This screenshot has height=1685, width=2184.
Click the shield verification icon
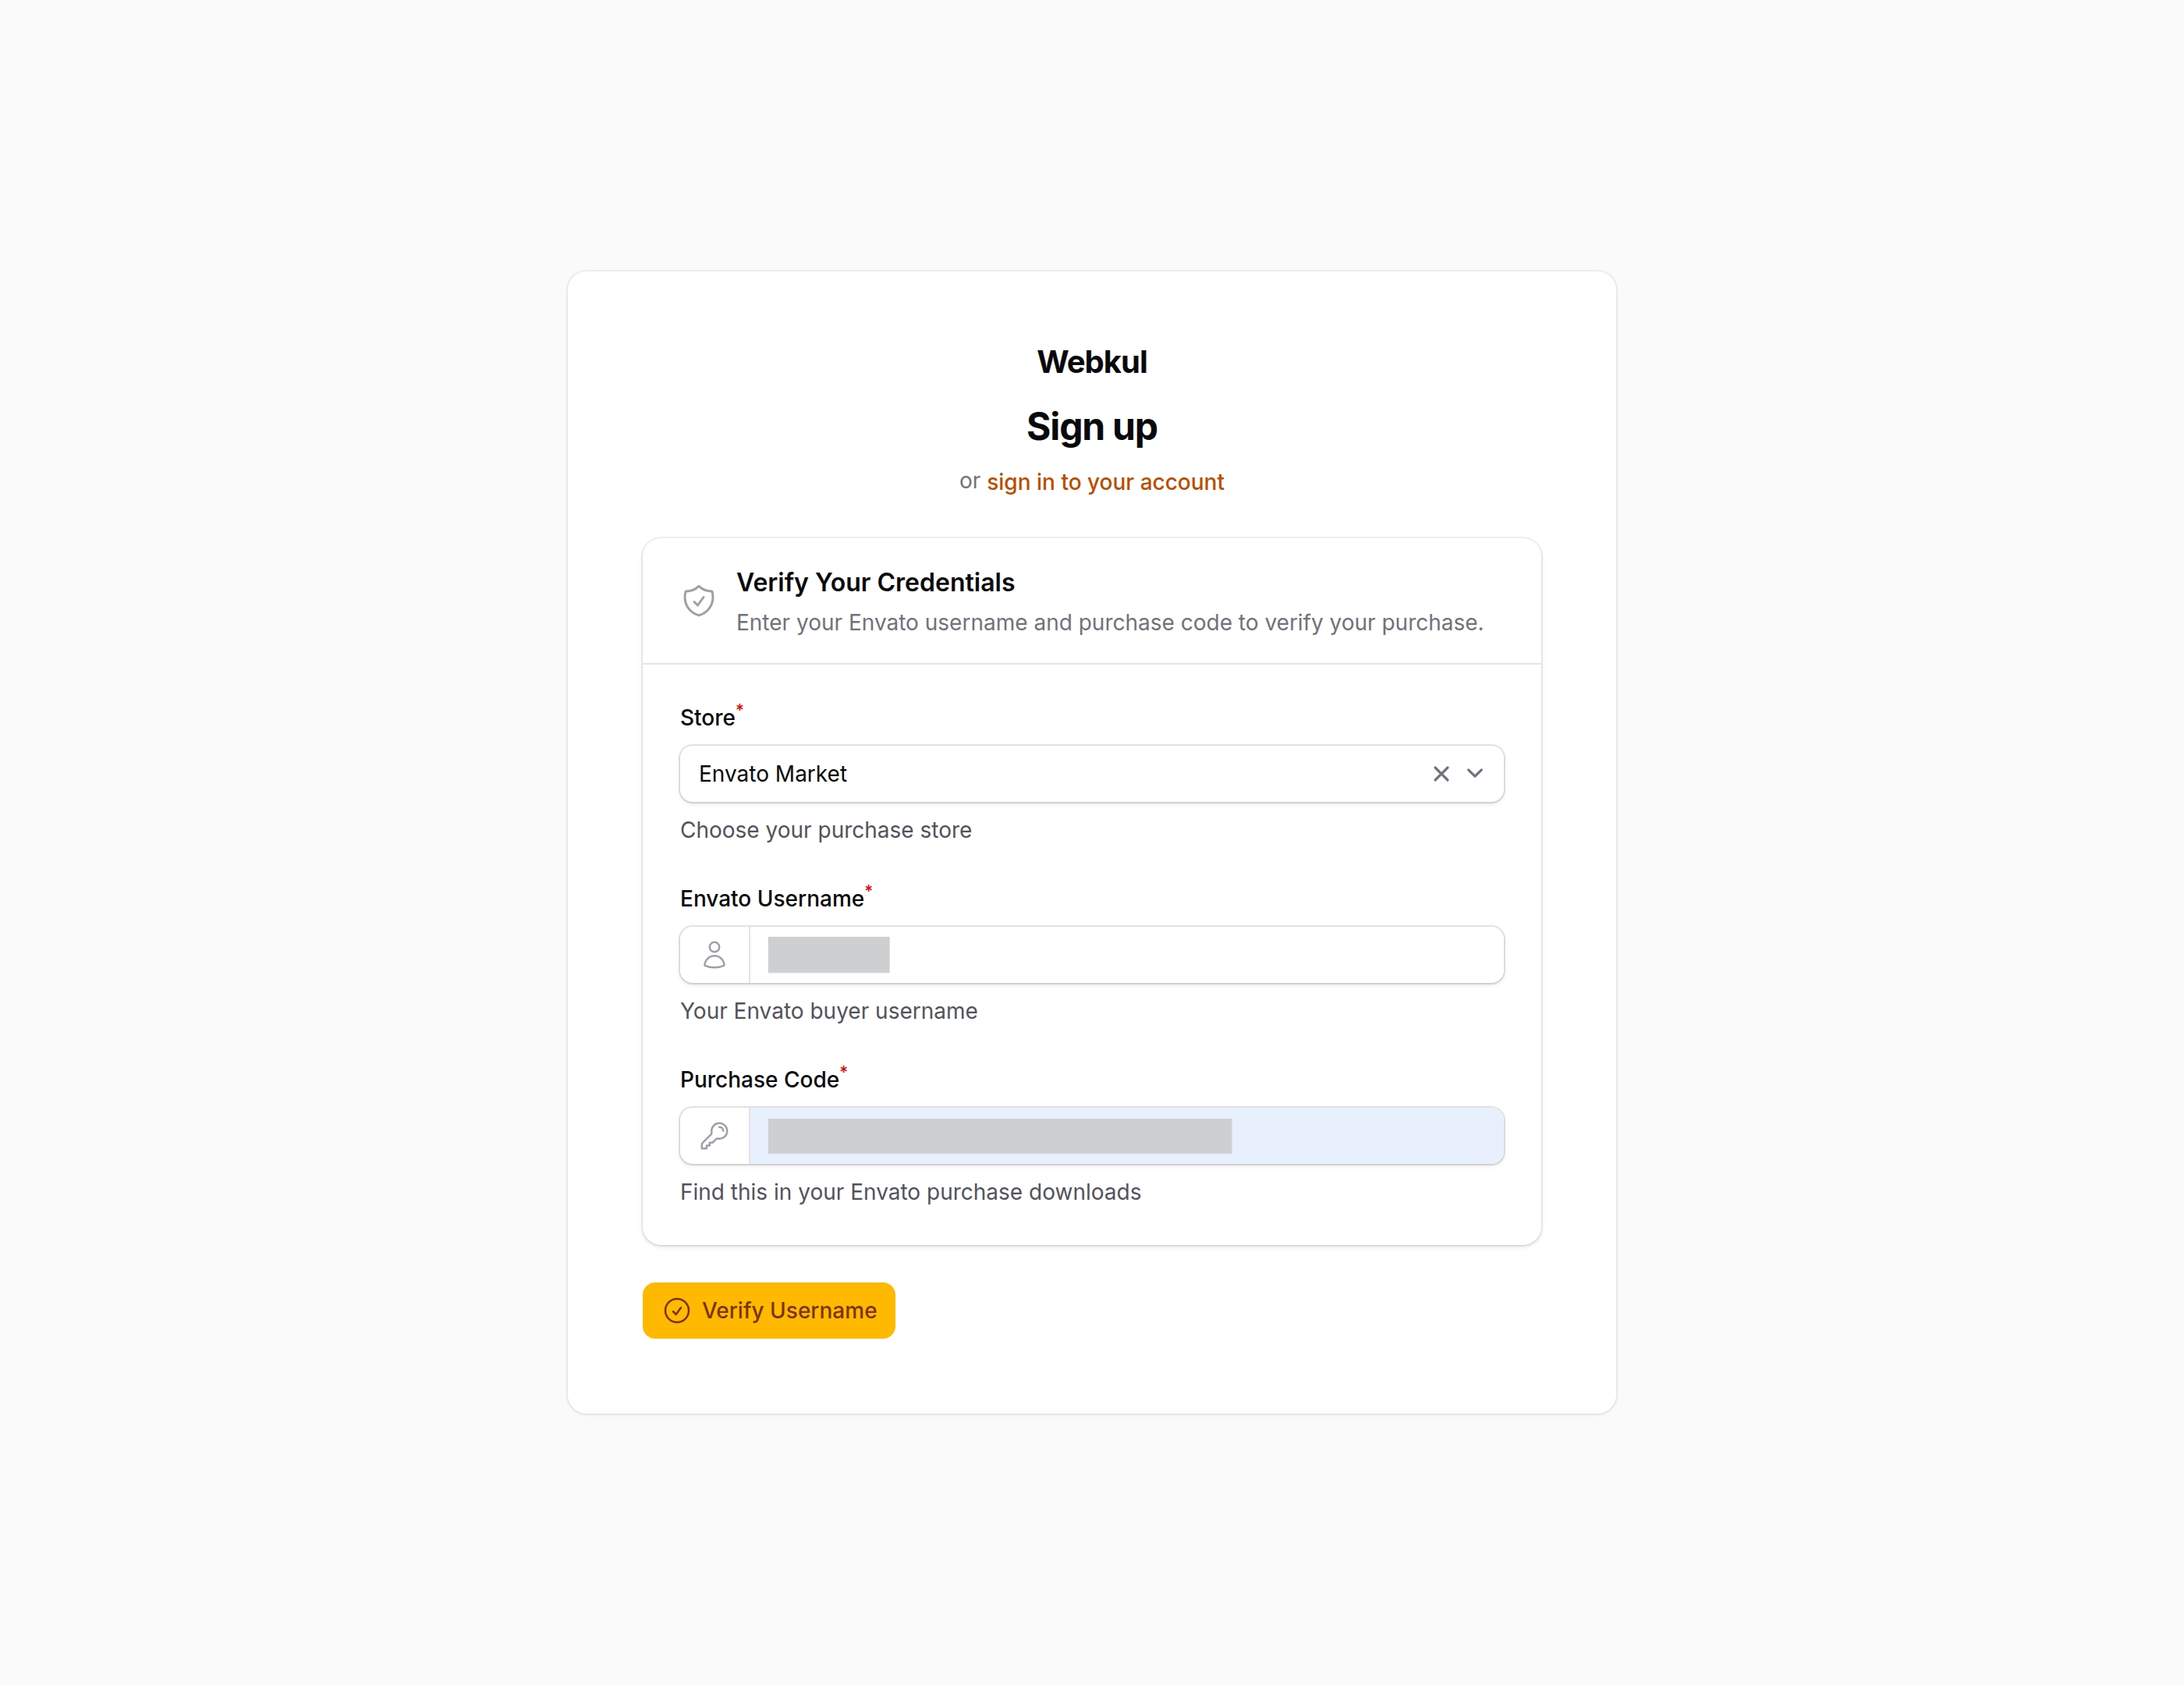pyautogui.click(x=698, y=600)
